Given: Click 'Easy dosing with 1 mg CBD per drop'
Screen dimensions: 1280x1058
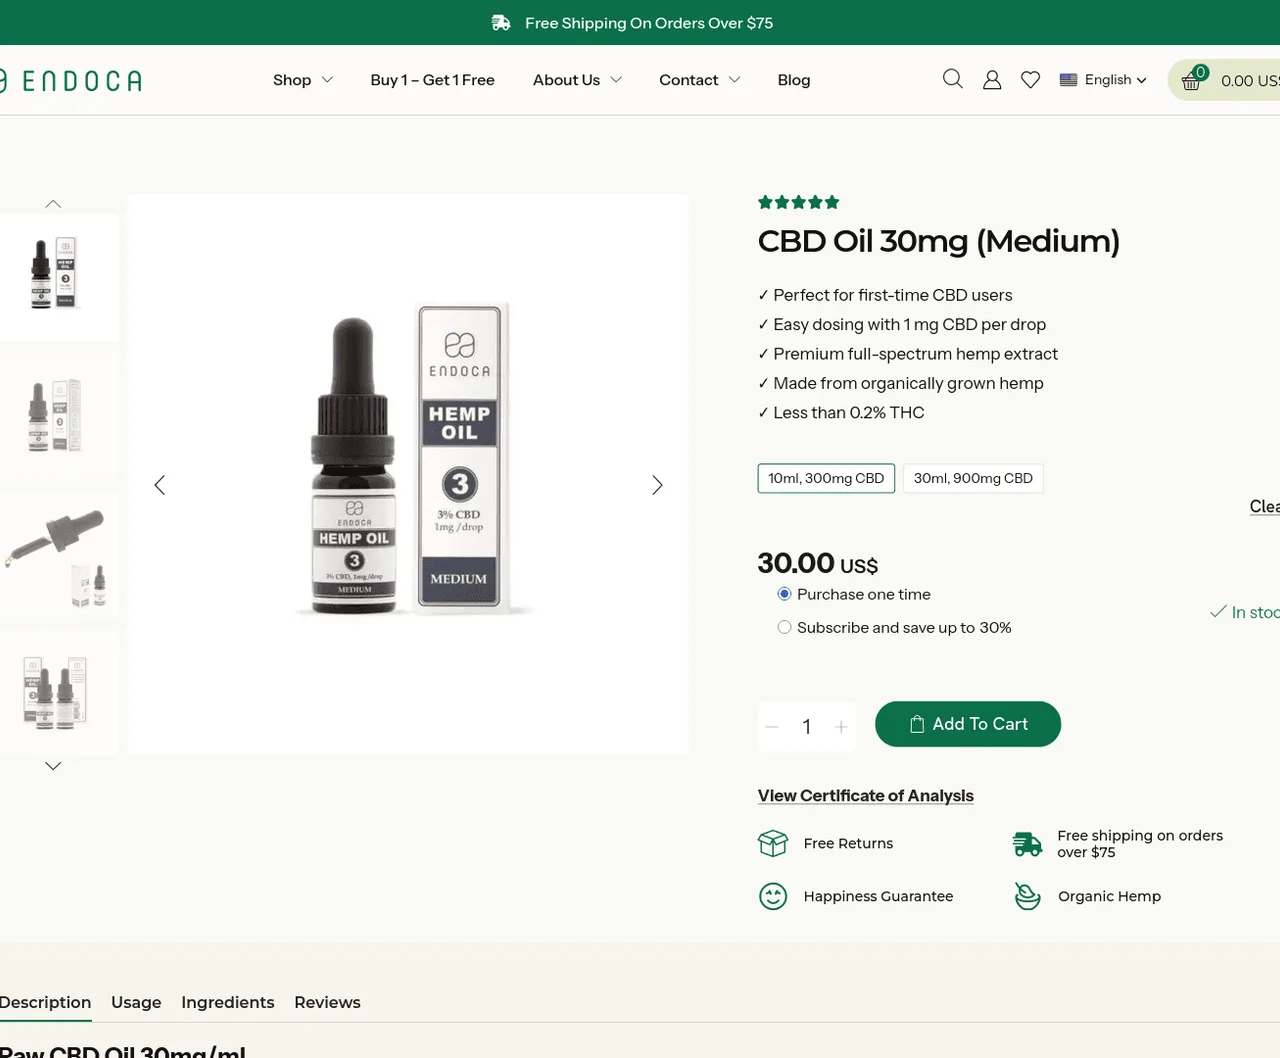Looking at the screenshot, I should pyautogui.click(x=909, y=324).
